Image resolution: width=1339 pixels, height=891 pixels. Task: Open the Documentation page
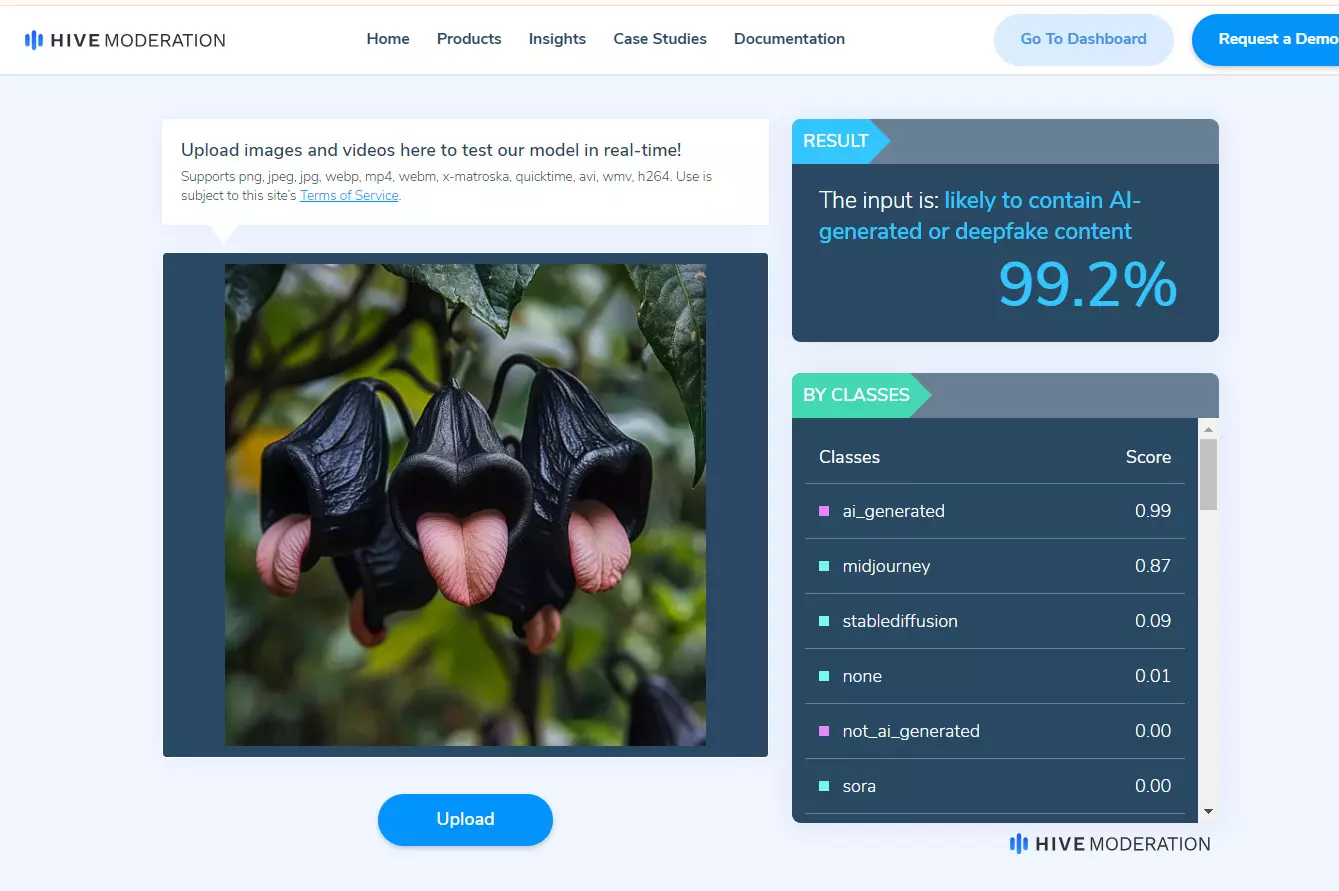tap(789, 39)
